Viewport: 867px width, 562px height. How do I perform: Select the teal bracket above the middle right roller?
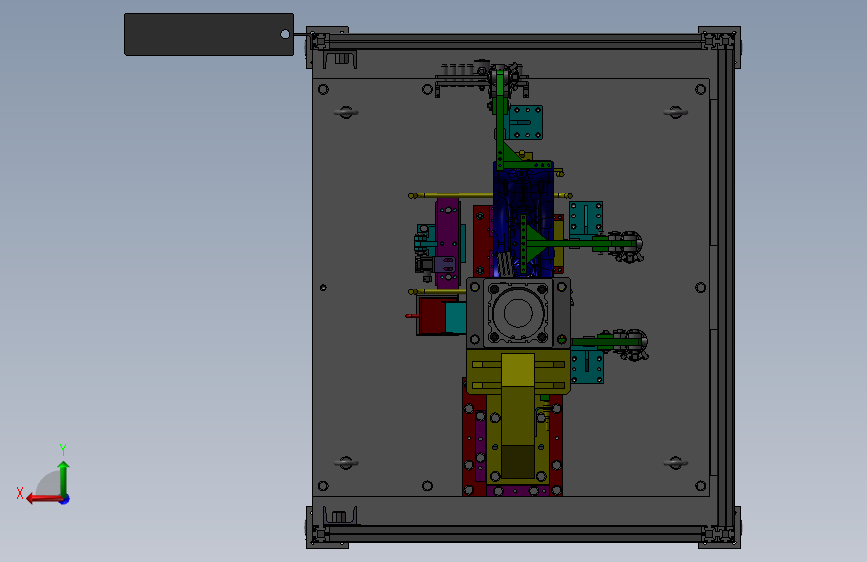586,218
